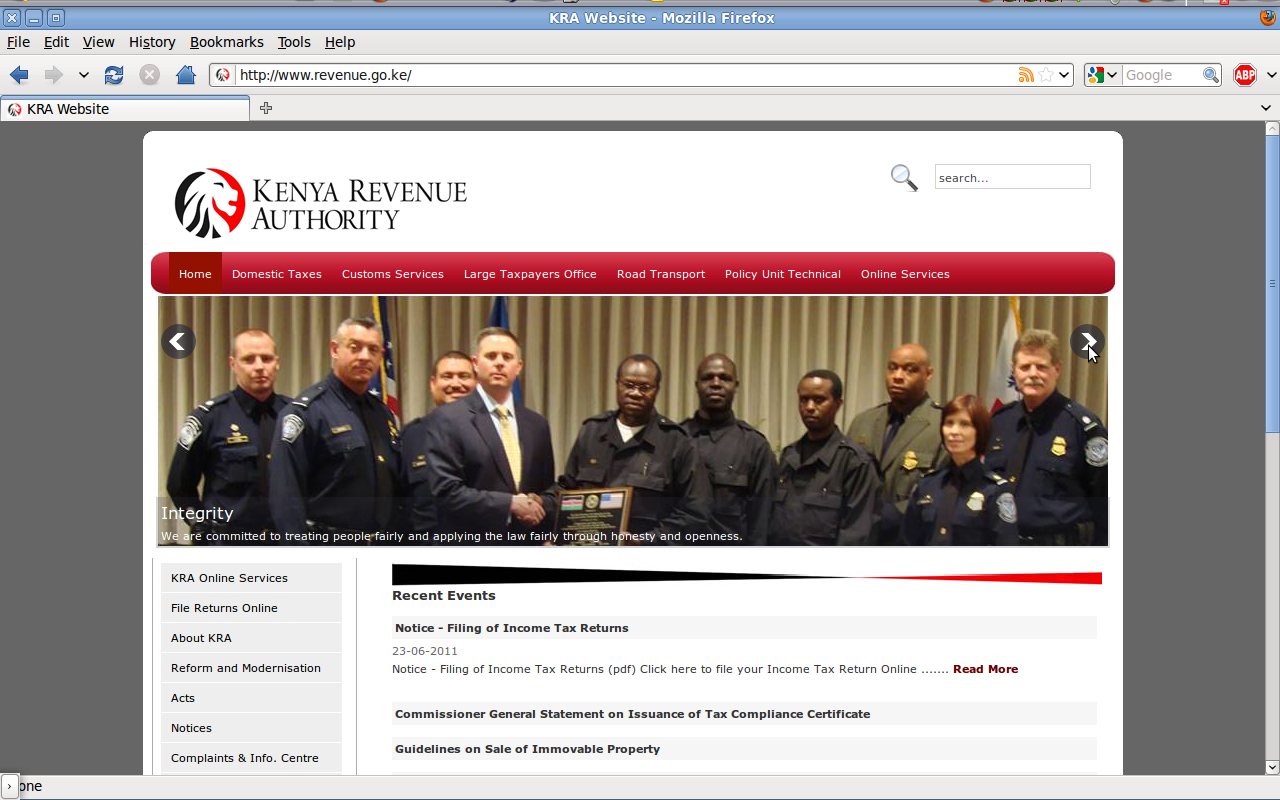
Task: Open Commissioner General Statement on Tax Compliance
Action: [632, 714]
